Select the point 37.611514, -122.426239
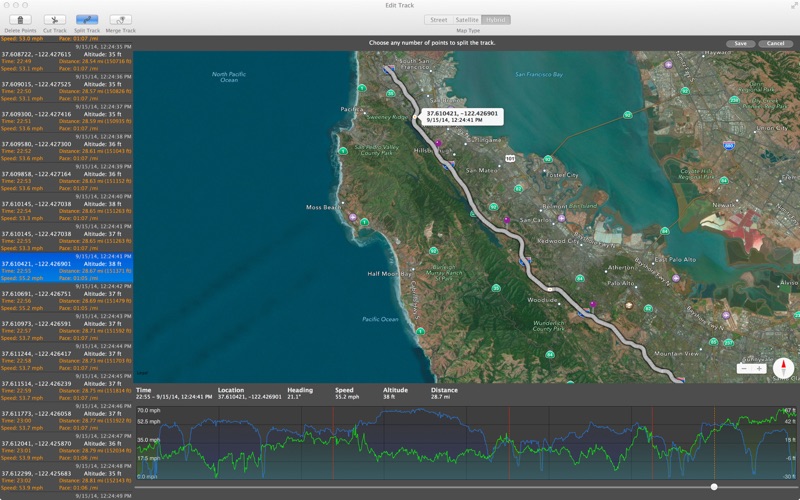 click(66, 387)
